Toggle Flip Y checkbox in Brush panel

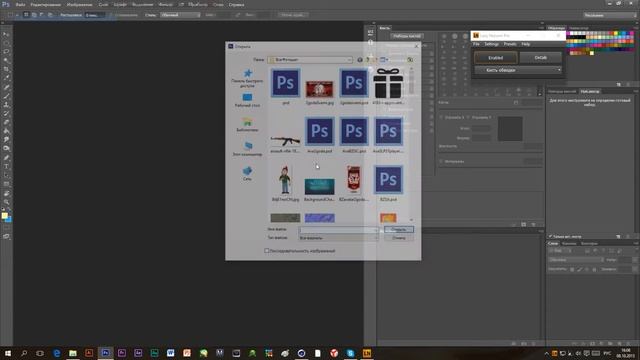pyautogui.click(x=468, y=117)
